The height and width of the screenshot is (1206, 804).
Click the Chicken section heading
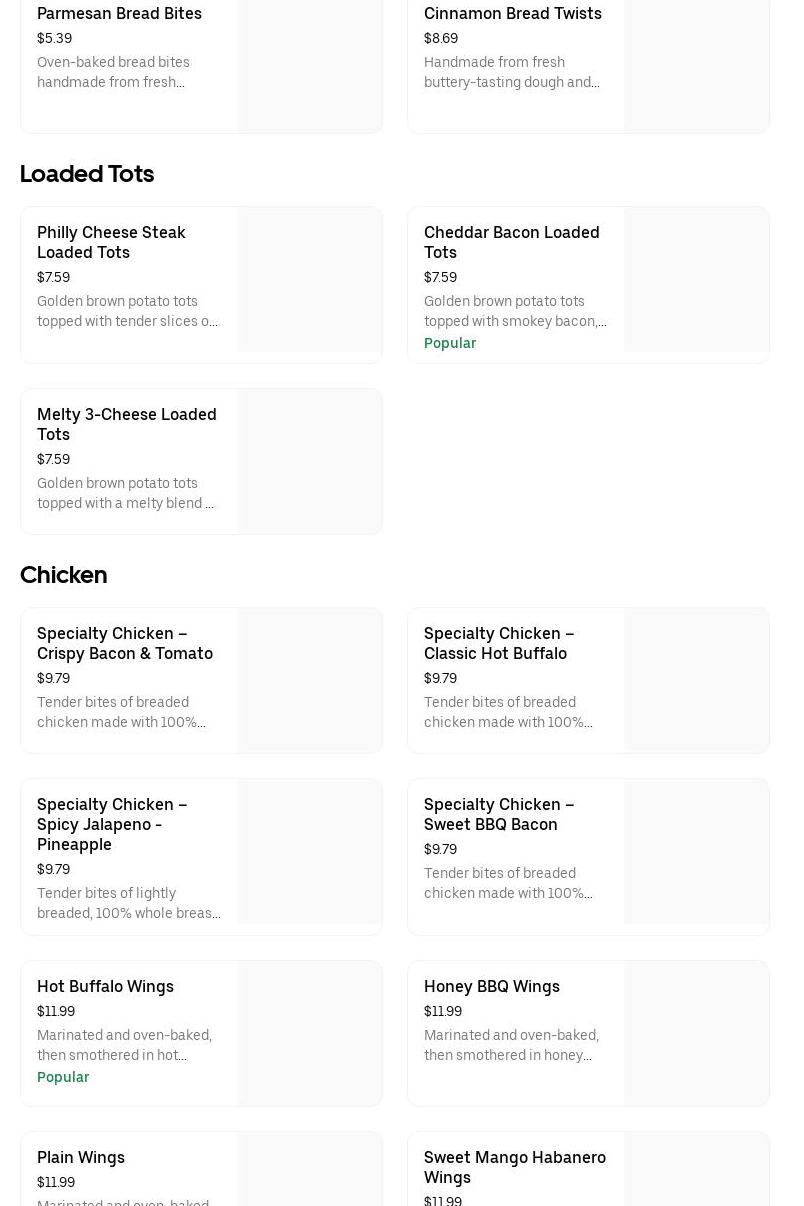(x=63, y=575)
